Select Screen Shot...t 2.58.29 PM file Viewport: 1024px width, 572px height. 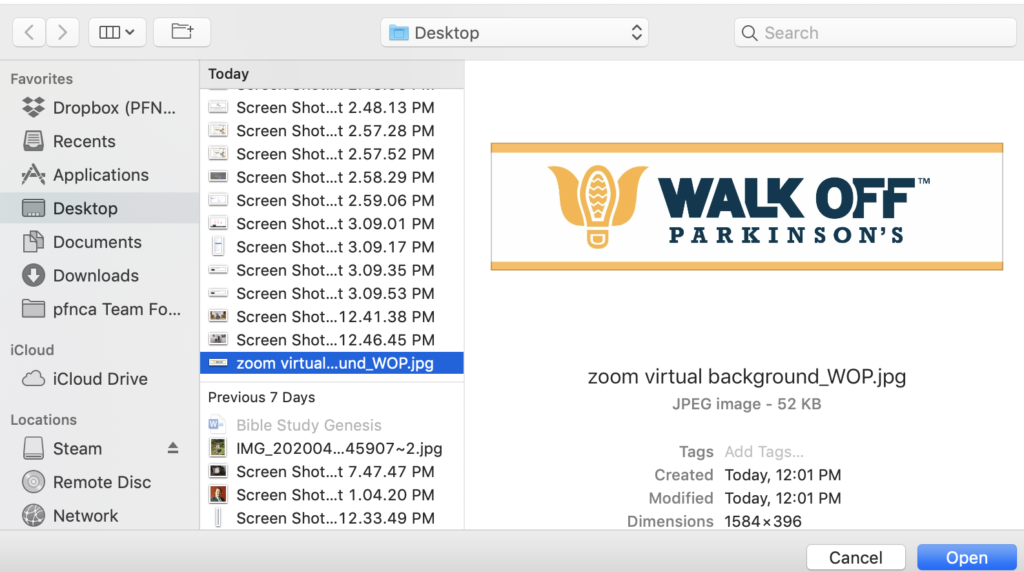[332, 177]
